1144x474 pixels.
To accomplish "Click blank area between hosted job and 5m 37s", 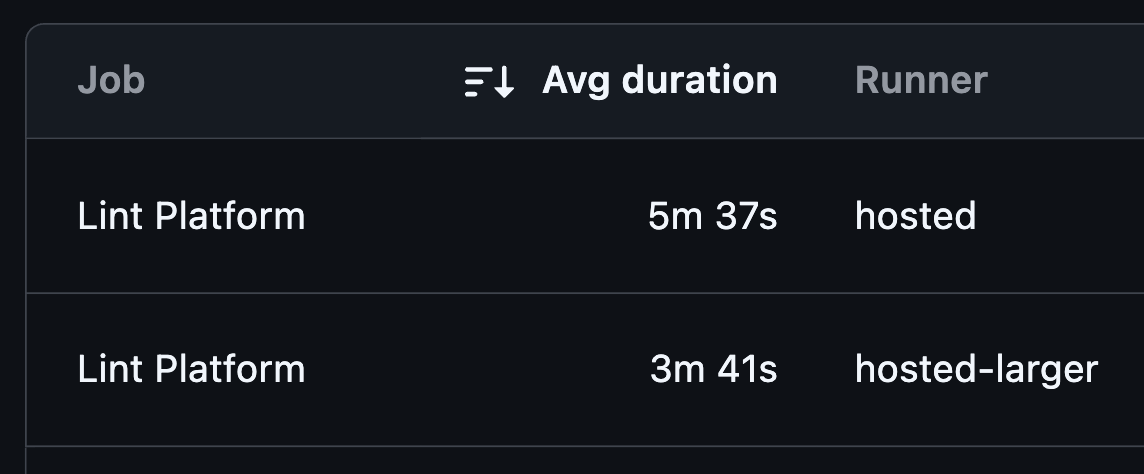I will 476,217.
